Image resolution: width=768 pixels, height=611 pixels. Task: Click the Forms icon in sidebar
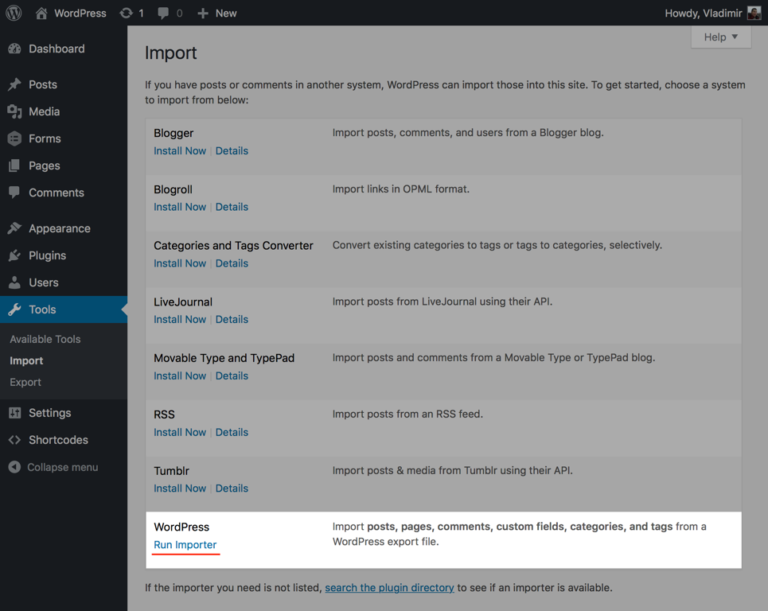(x=15, y=139)
